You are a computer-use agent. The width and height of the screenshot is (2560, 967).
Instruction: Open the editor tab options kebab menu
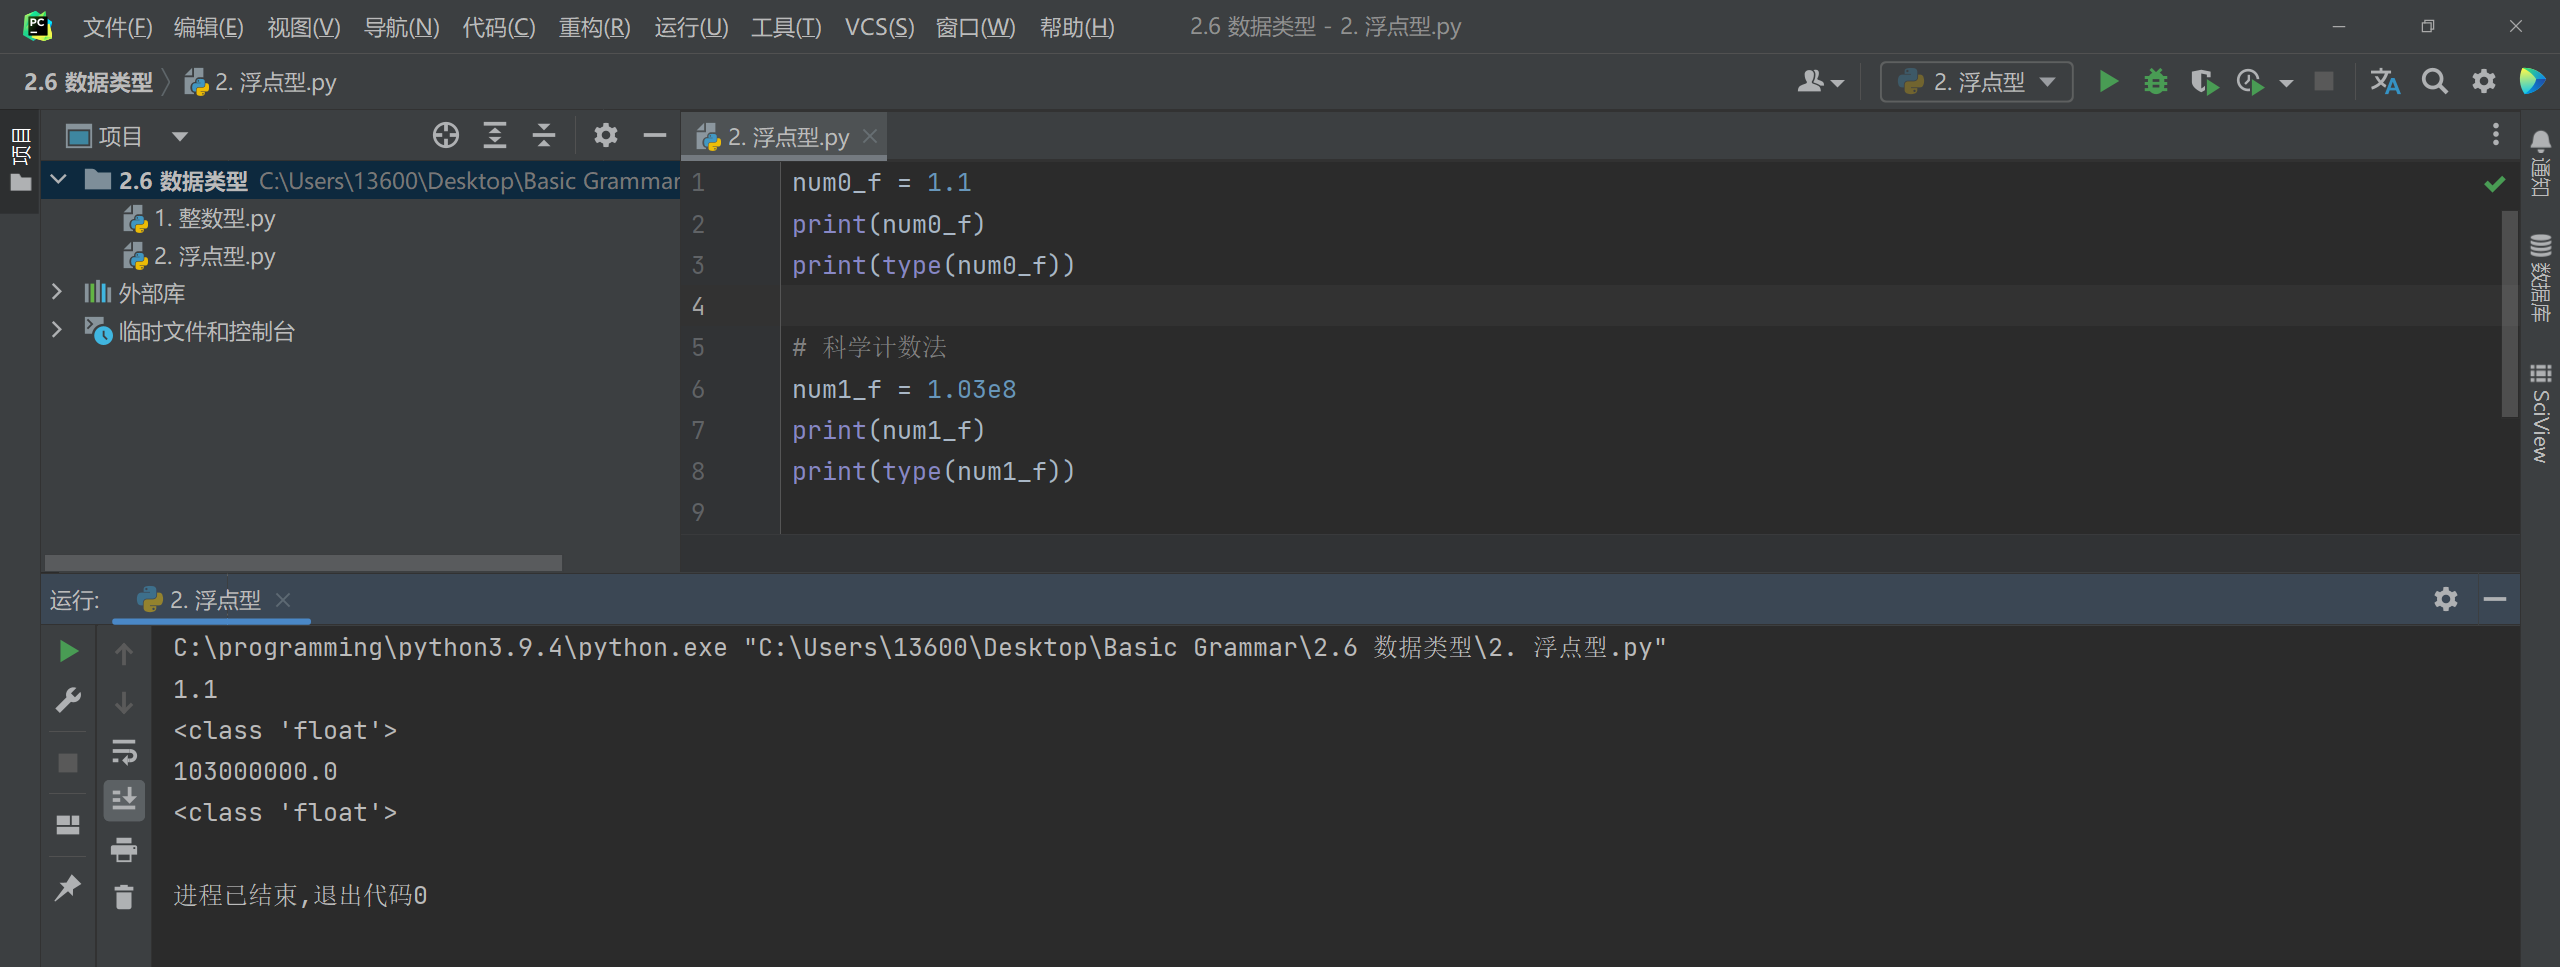pos(2496,135)
